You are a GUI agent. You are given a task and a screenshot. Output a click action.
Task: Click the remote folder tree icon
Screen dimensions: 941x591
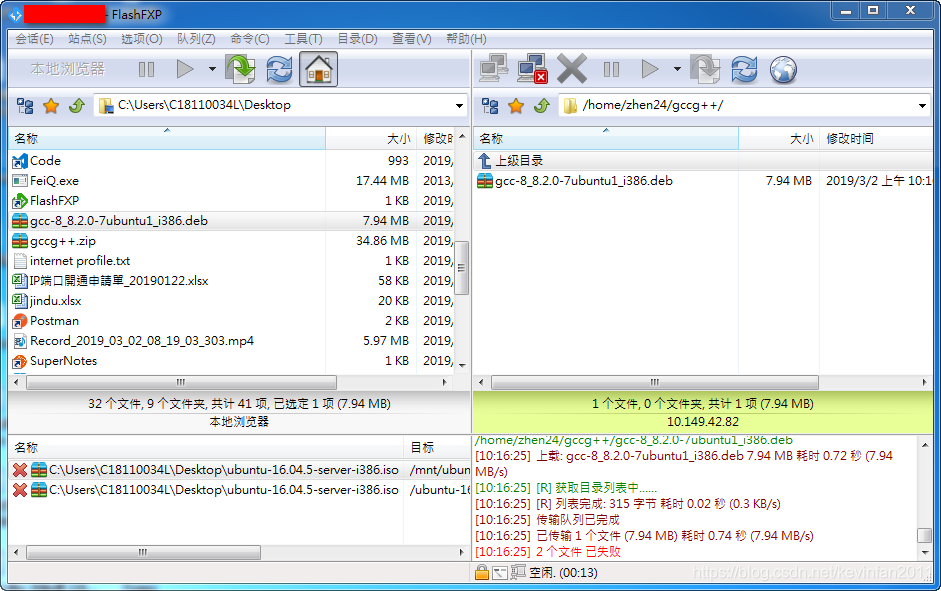tap(490, 106)
